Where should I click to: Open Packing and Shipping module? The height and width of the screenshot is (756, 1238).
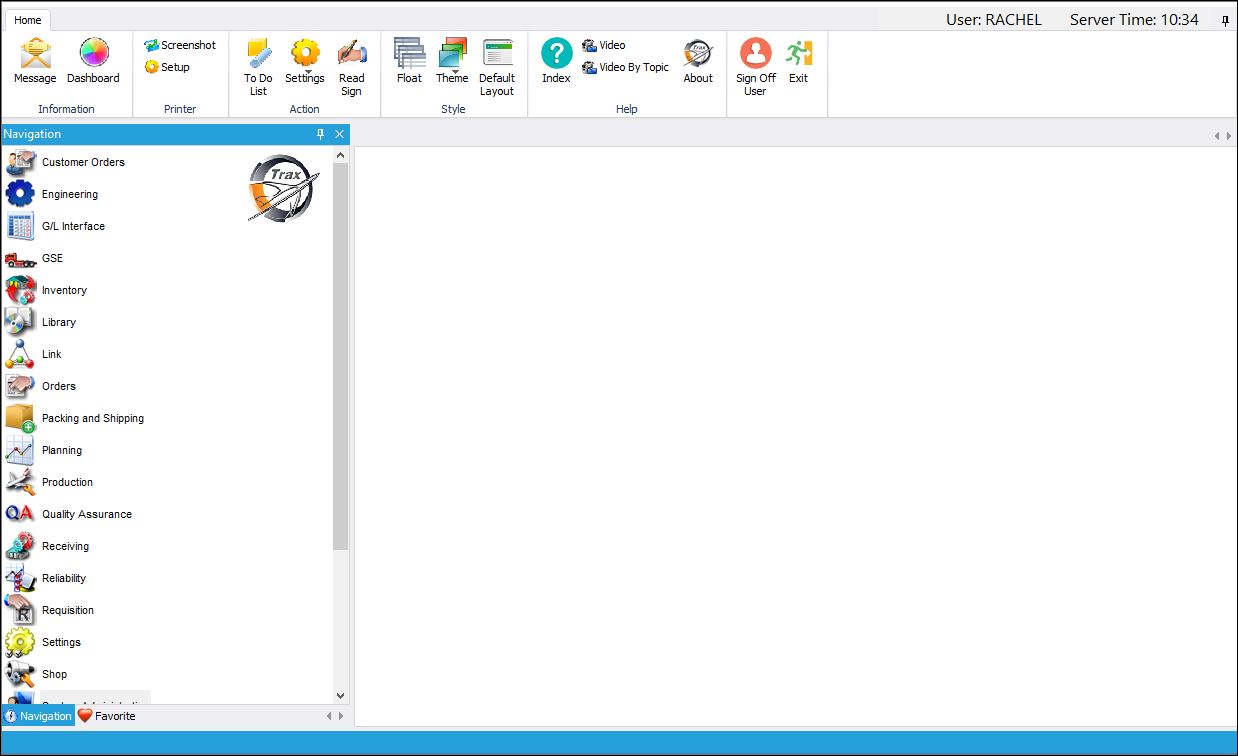pos(75,418)
